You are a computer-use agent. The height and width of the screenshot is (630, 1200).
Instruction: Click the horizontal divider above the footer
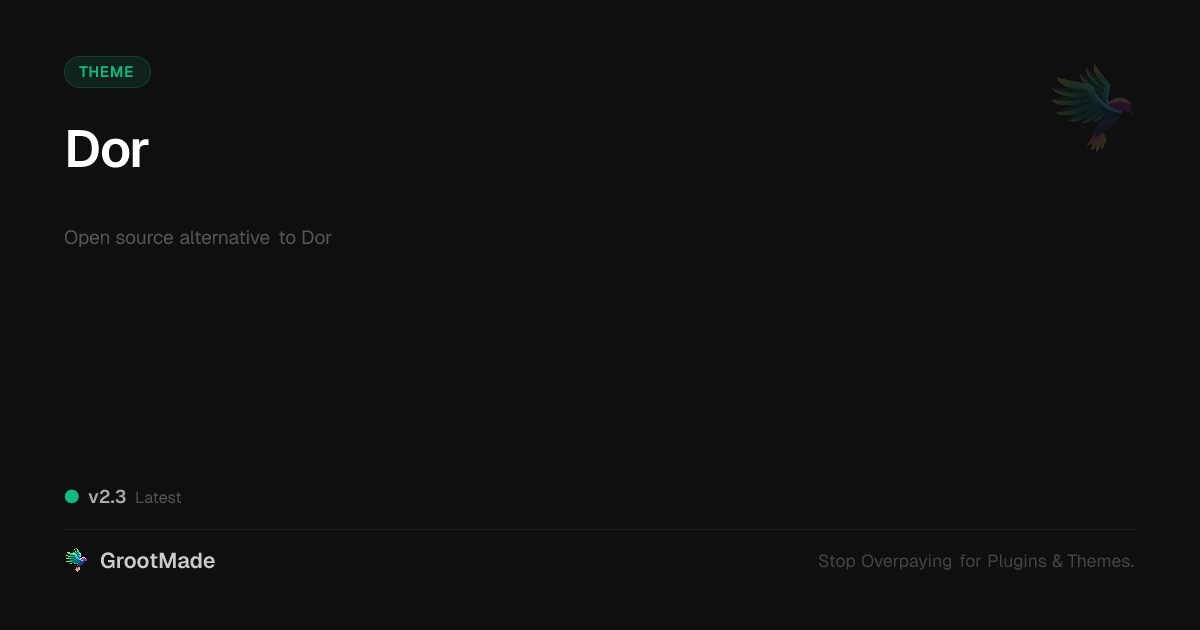click(x=600, y=529)
